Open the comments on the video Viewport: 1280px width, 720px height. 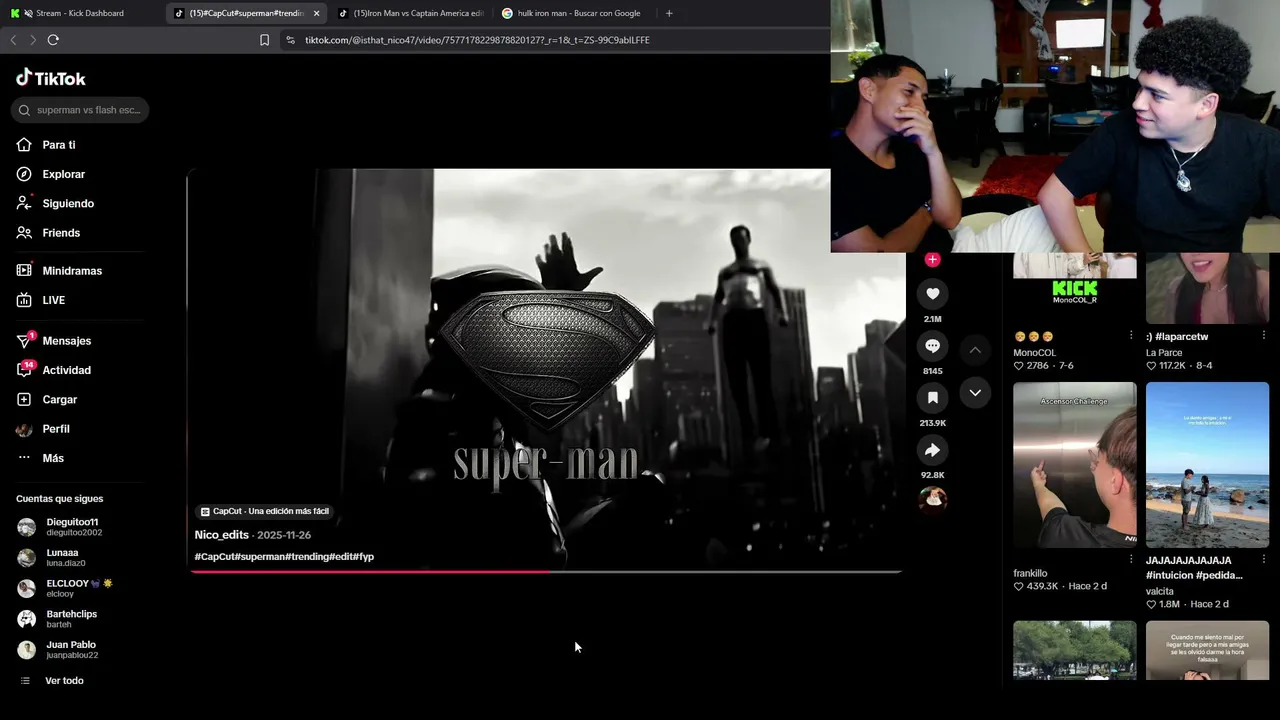932,346
